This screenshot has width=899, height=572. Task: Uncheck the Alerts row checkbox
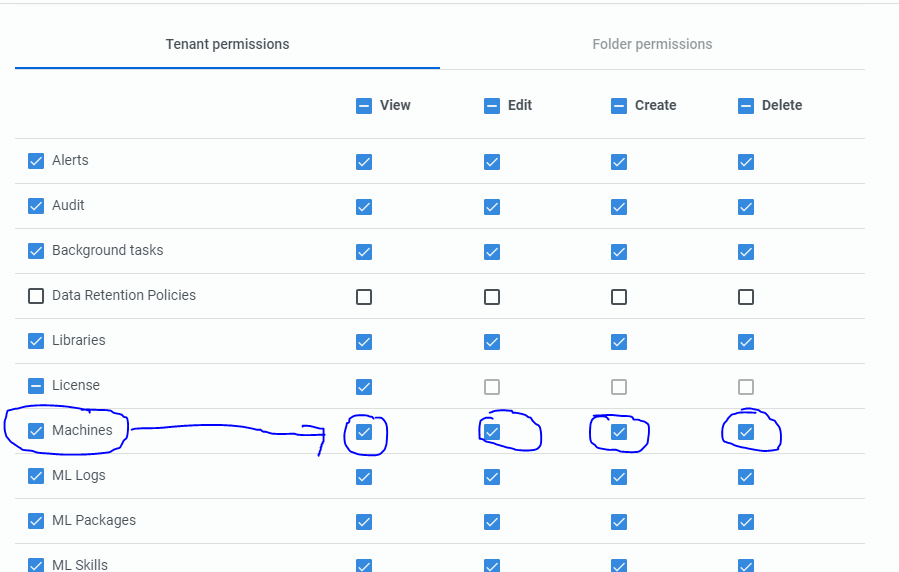click(x=36, y=161)
